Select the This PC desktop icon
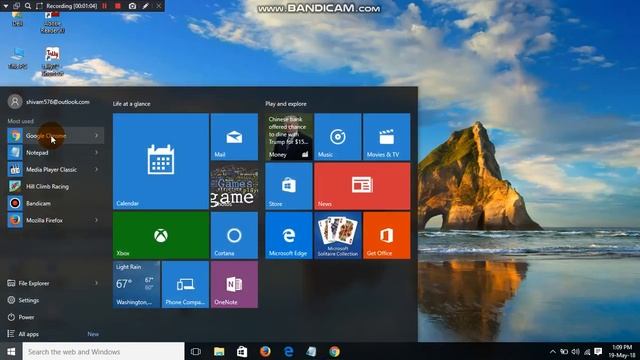Image resolution: width=640 pixels, height=360 pixels. [17, 58]
